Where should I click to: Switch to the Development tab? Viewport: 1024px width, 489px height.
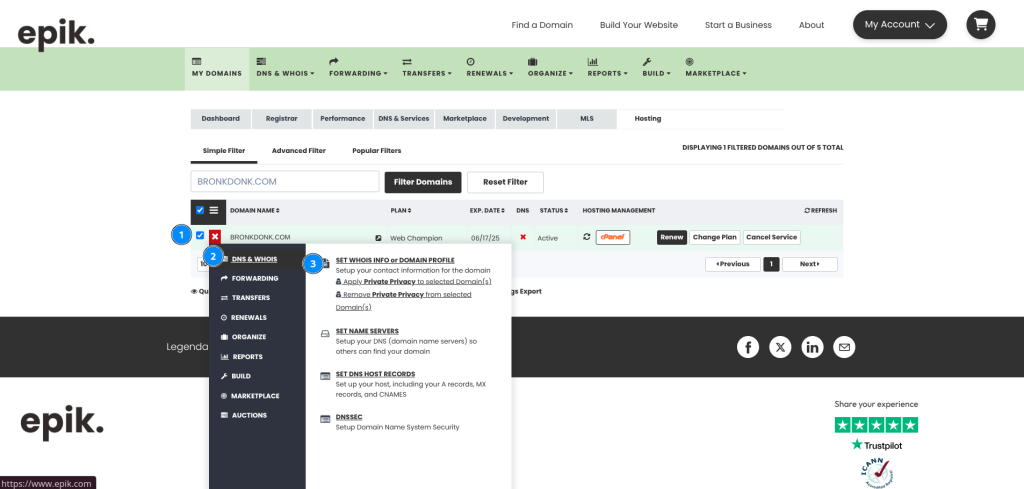click(526, 119)
